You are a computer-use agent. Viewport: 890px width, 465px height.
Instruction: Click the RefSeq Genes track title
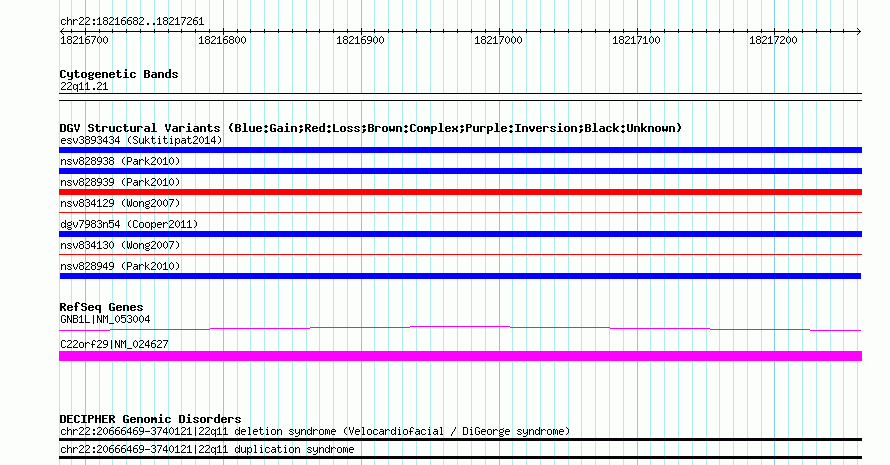(102, 307)
